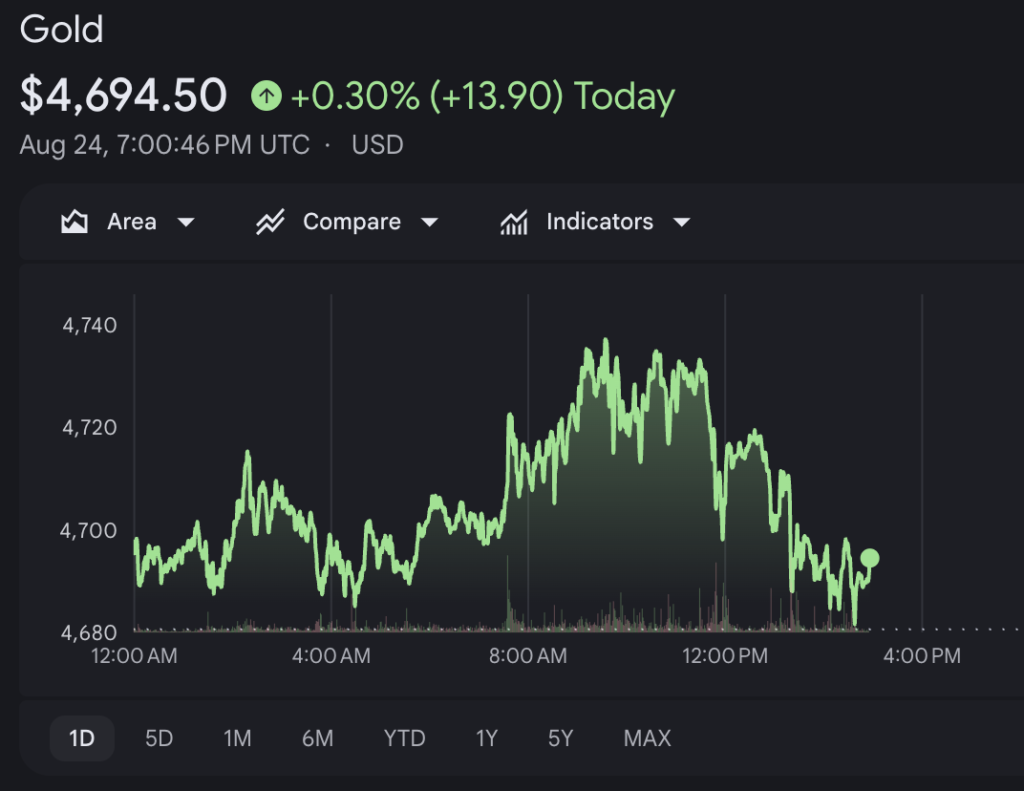This screenshot has width=1024, height=791.
Task: Expand the Compare dropdown arrow
Action: click(x=430, y=223)
